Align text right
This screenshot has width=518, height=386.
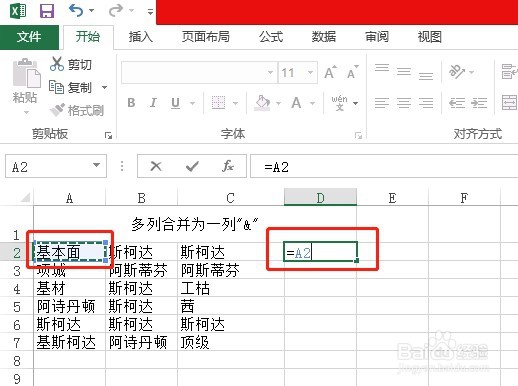click(x=426, y=103)
